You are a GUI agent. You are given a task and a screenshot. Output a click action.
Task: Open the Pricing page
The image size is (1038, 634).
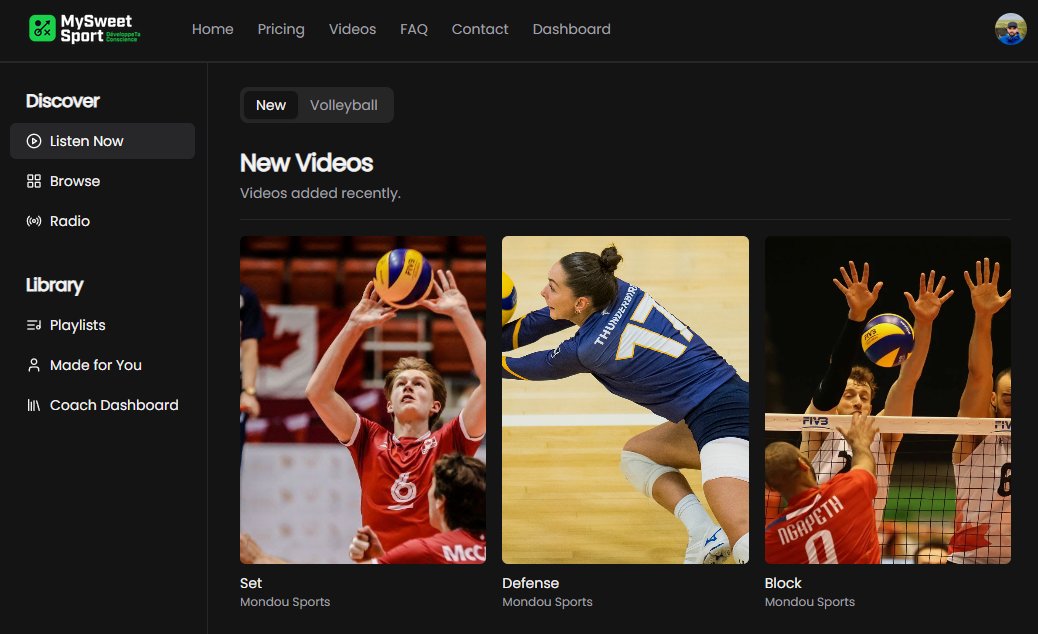point(280,29)
